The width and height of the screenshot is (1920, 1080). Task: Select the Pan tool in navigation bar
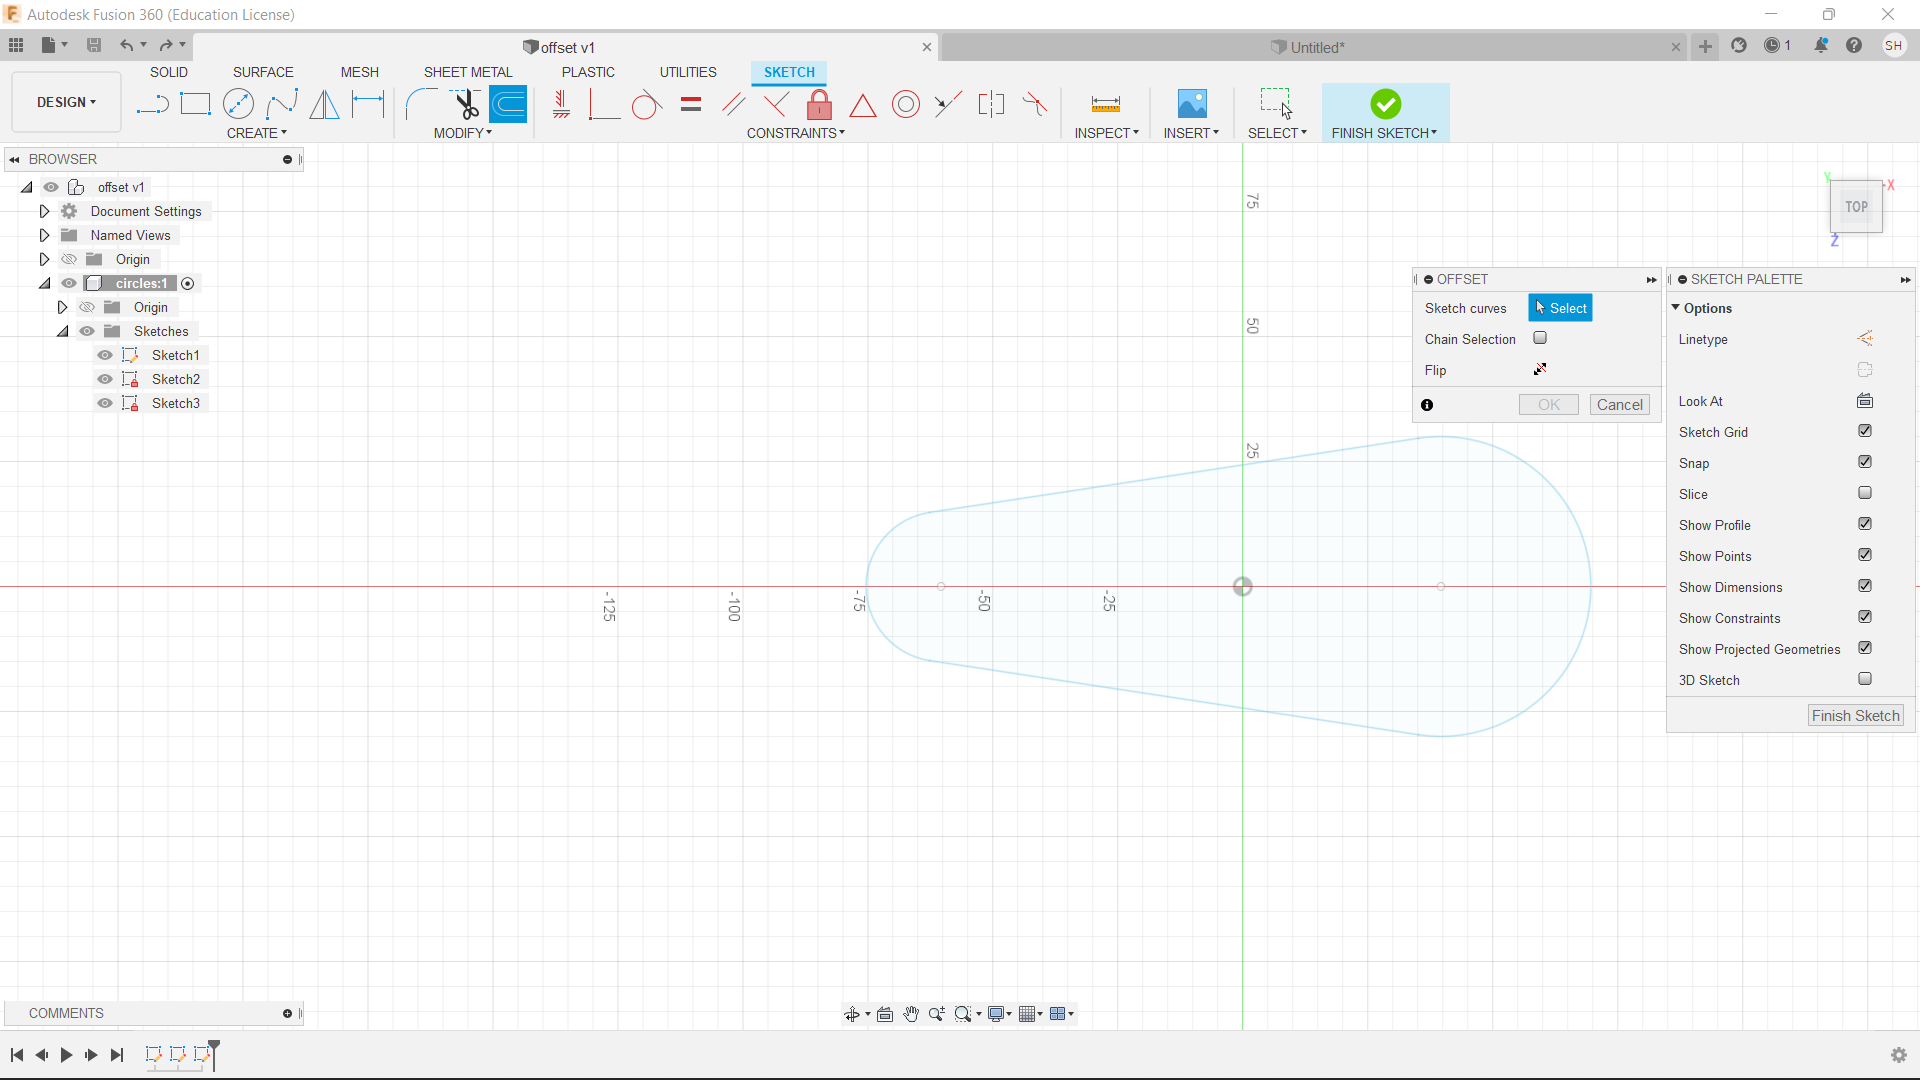[911, 1013]
